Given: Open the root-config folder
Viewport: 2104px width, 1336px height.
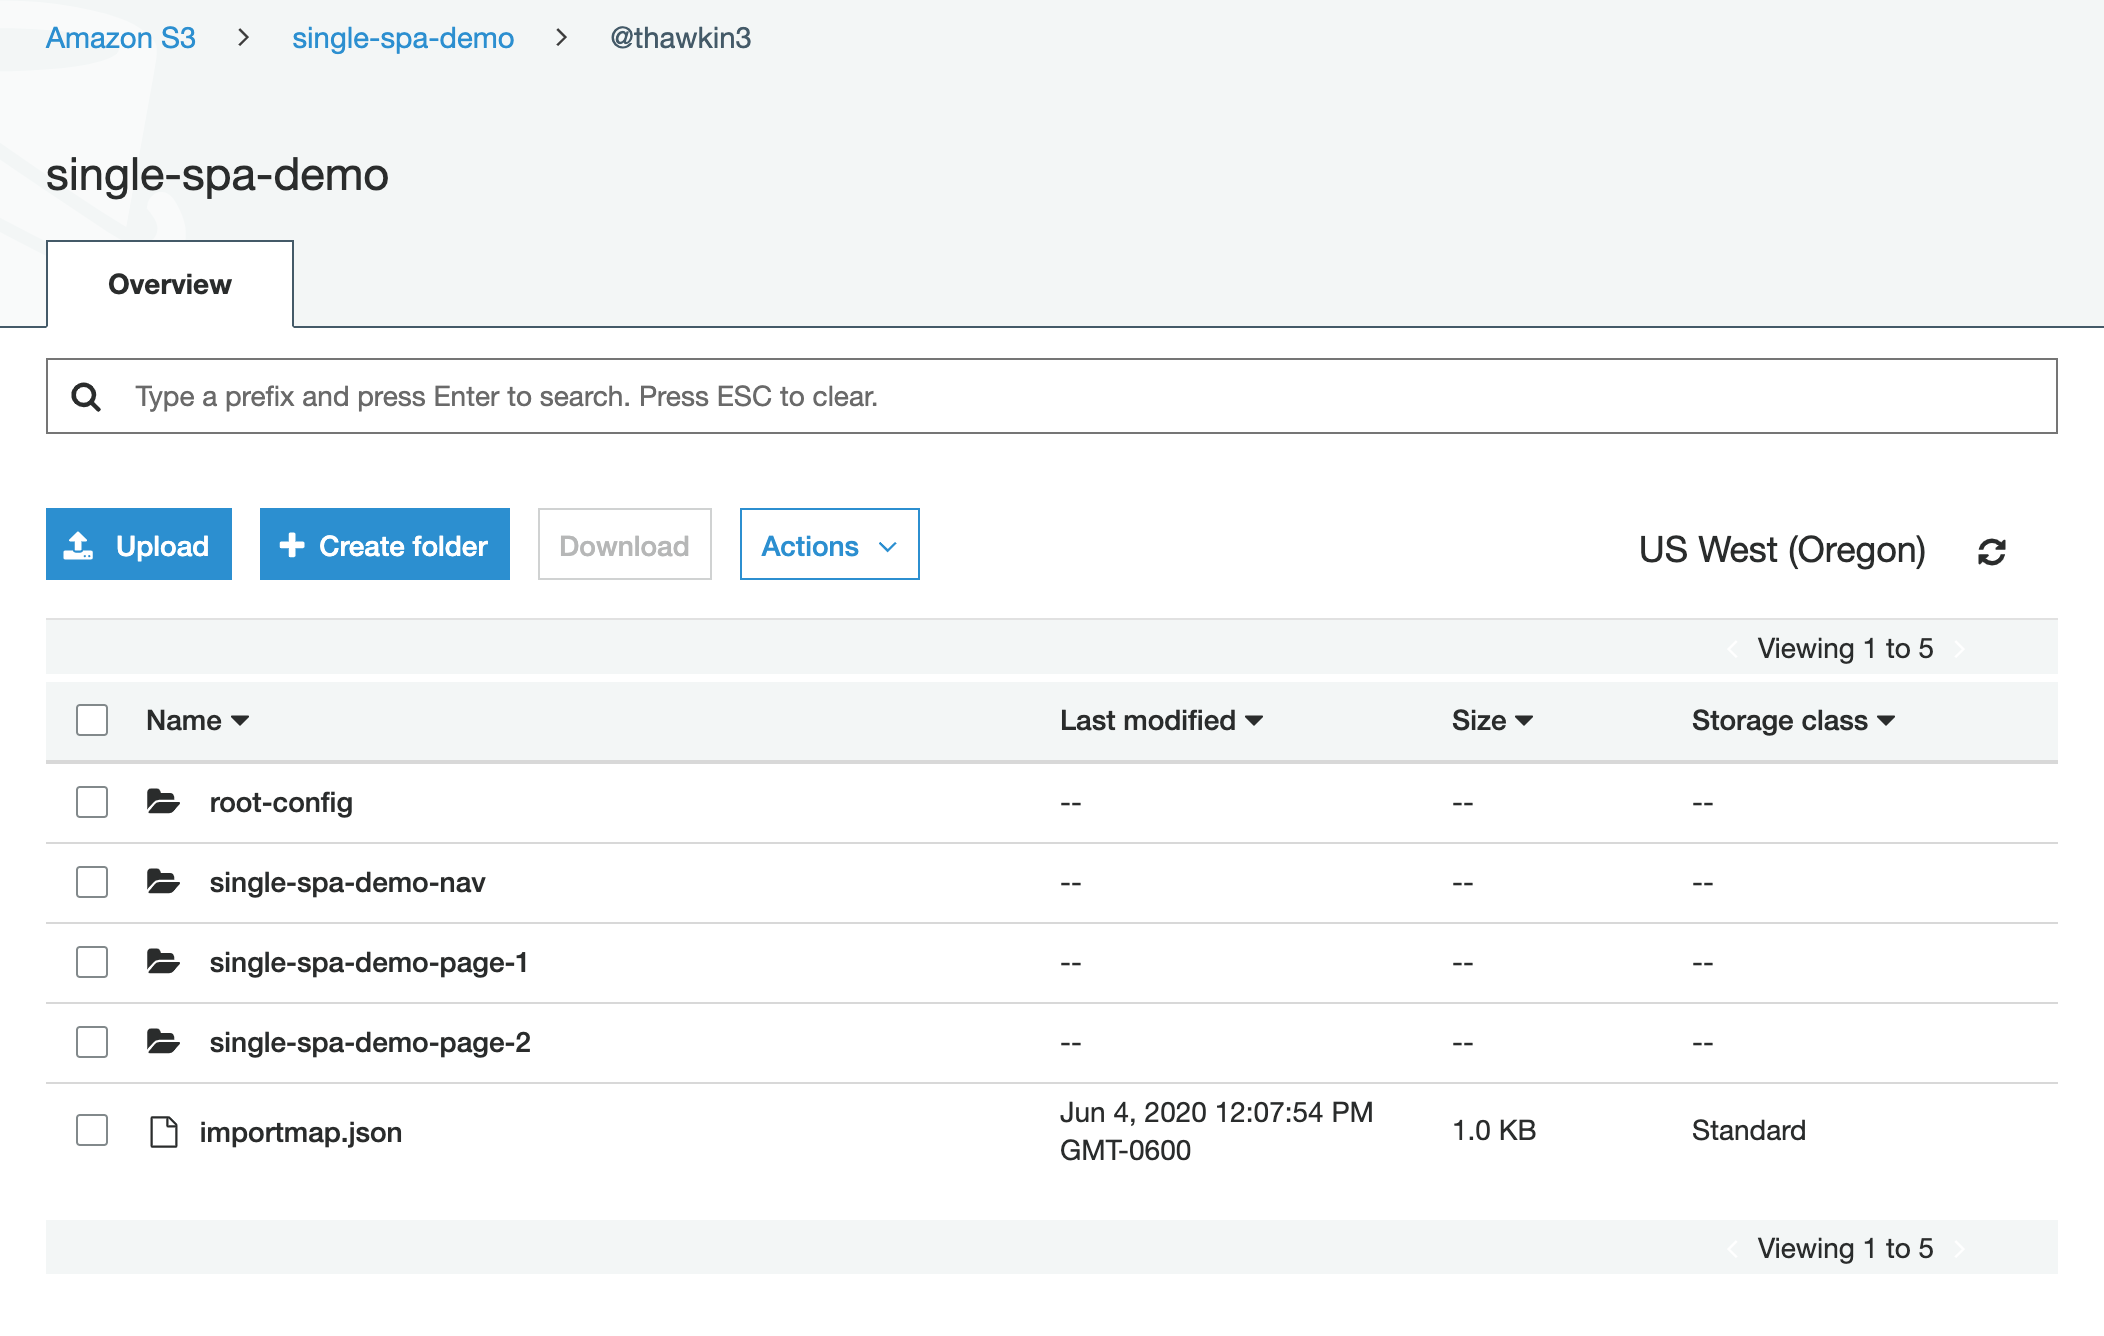Looking at the screenshot, I should [281, 803].
